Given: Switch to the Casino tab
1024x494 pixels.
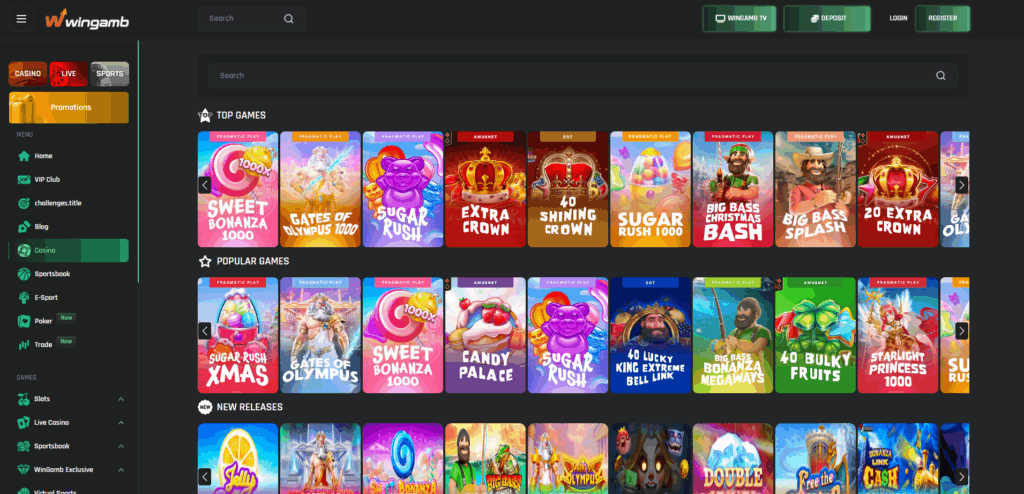Looking at the screenshot, I should (x=27, y=74).
